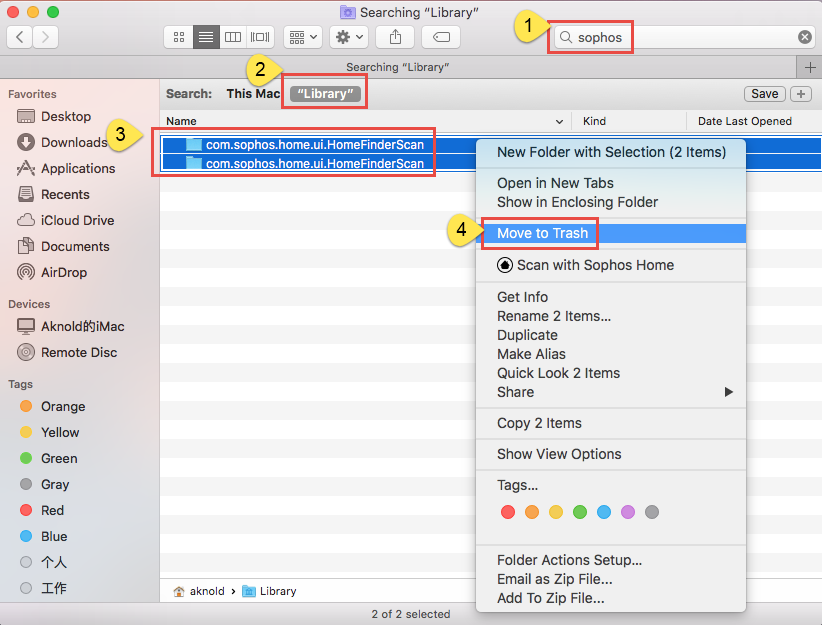Switch to column view in Finder toolbar
822x625 pixels.
click(232, 37)
